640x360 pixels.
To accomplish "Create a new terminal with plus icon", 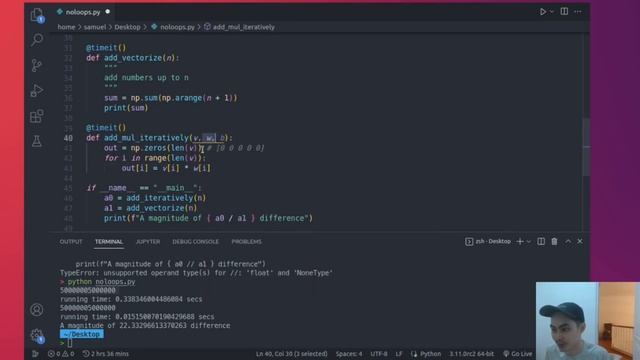I will [x=520, y=242].
